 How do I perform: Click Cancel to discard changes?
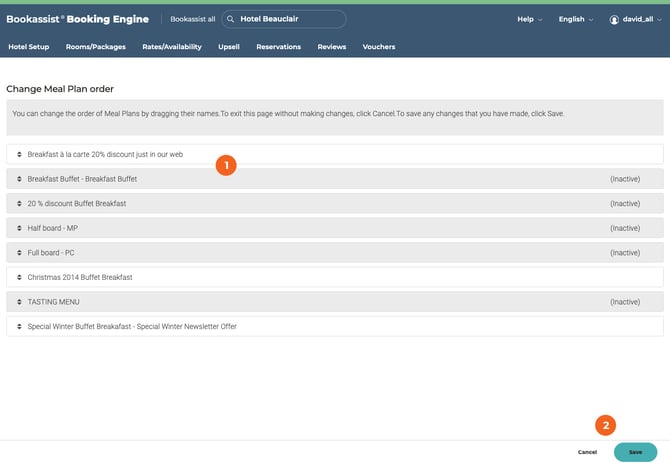pos(587,452)
